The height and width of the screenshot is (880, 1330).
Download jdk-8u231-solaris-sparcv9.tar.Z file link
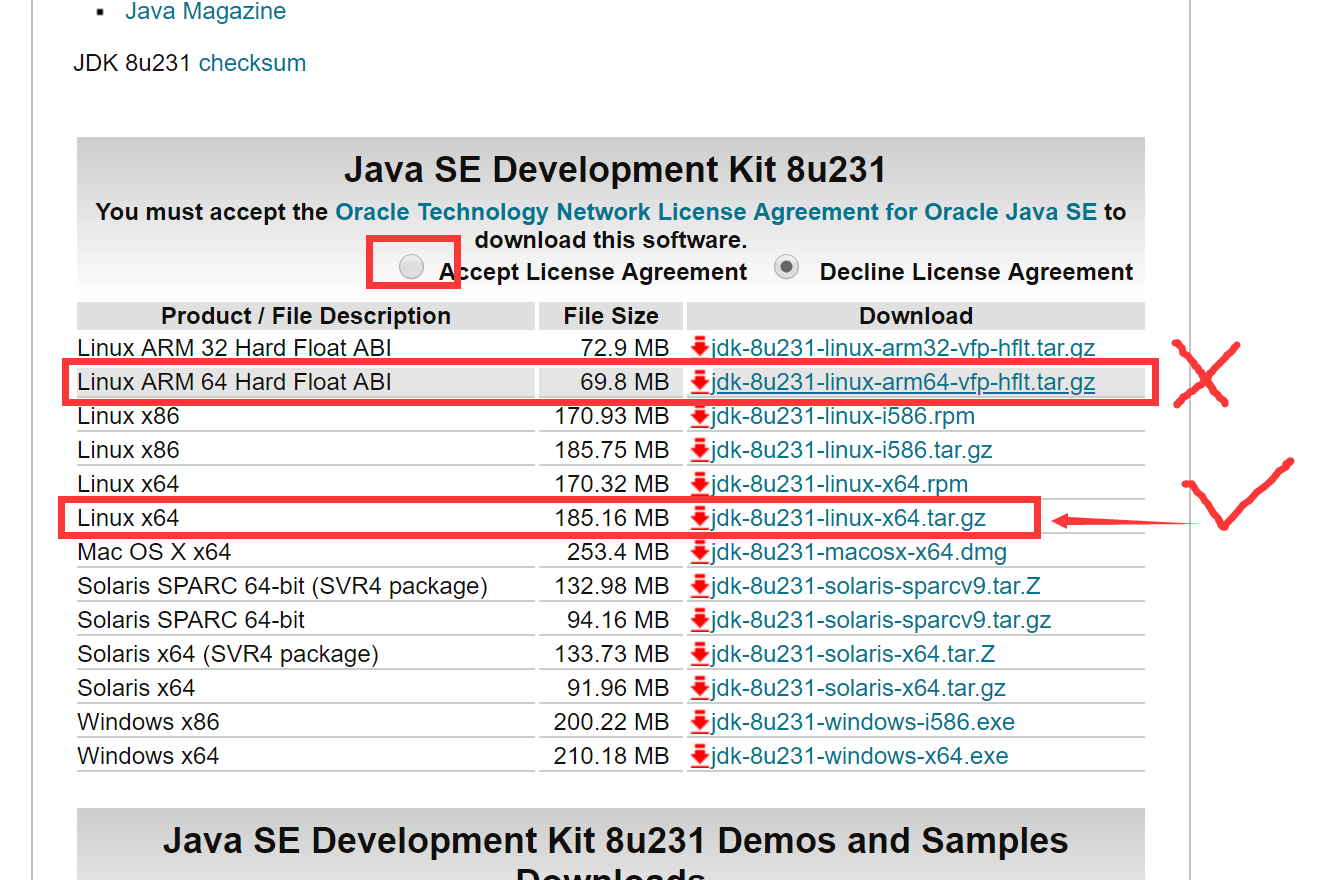(x=876, y=586)
